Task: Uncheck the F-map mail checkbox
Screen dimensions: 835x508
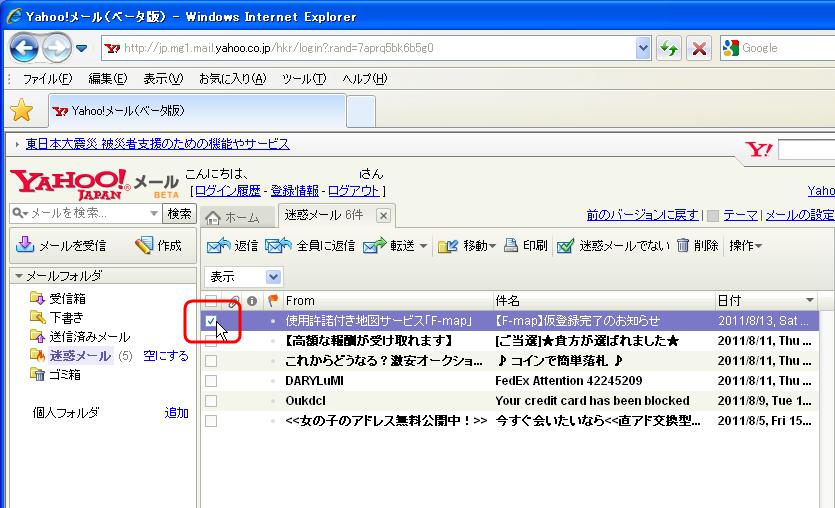Action: point(211,321)
